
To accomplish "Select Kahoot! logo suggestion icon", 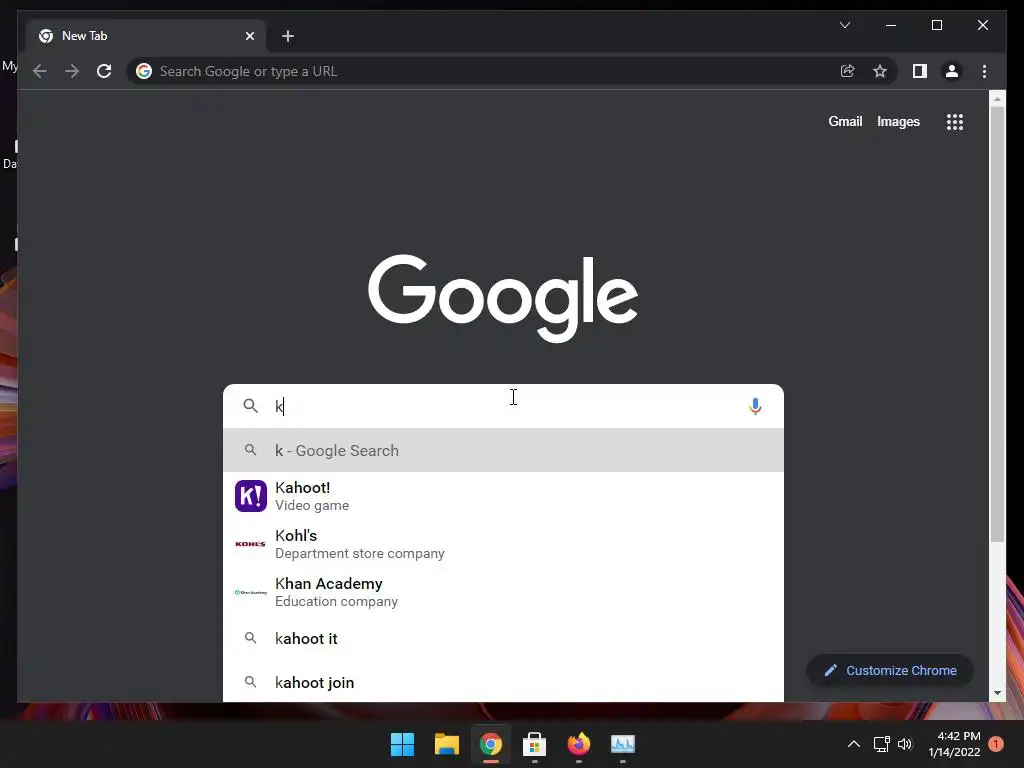I will click(251, 496).
